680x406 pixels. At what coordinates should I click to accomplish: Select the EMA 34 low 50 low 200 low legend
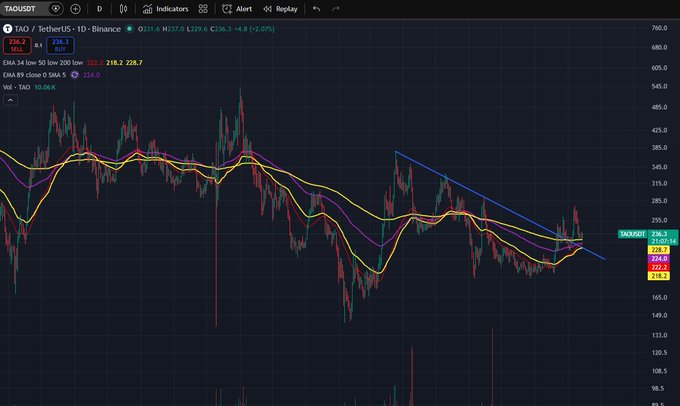tap(43, 62)
